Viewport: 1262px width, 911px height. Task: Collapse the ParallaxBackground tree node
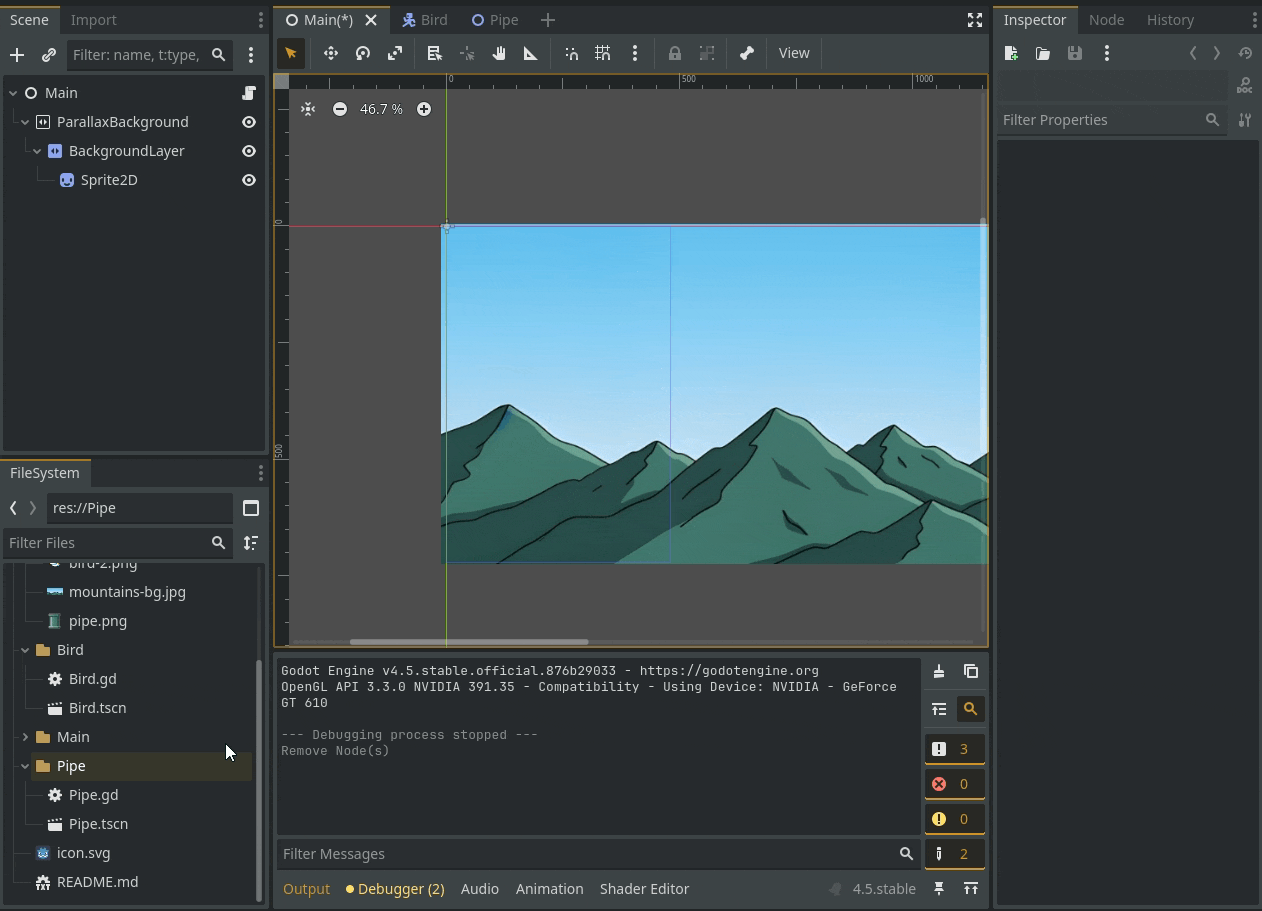point(25,122)
